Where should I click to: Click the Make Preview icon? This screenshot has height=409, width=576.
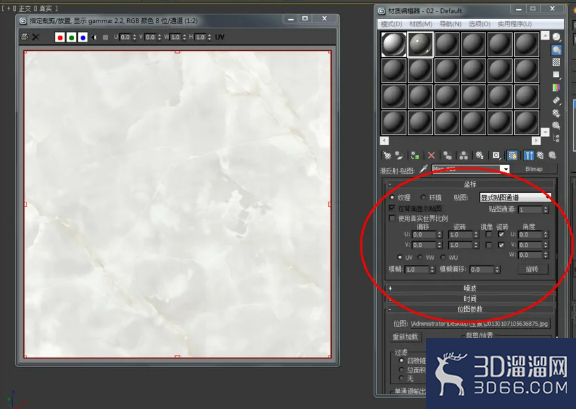557,100
